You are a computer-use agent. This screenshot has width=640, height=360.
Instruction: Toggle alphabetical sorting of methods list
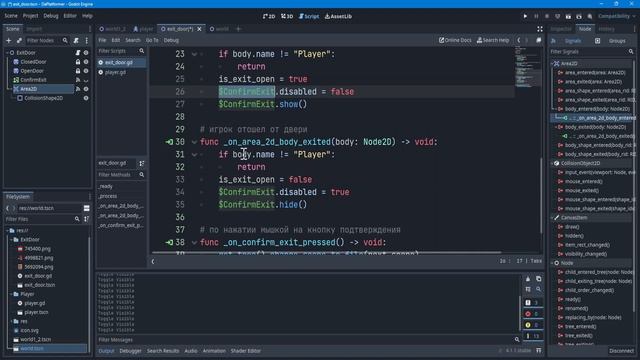pyautogui.click(x=142, y=163)
